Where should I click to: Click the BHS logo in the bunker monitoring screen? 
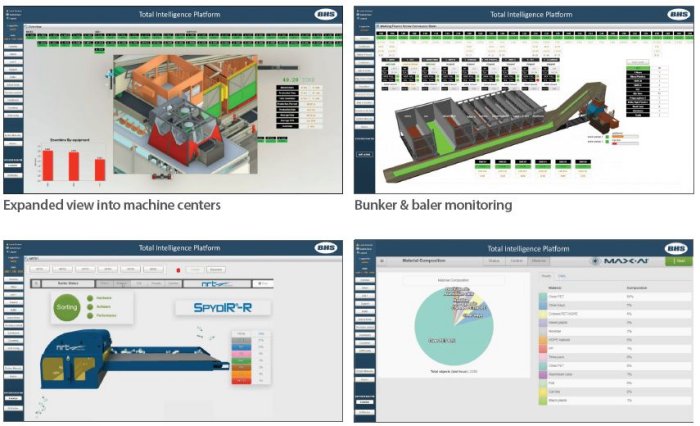point(677,15)
